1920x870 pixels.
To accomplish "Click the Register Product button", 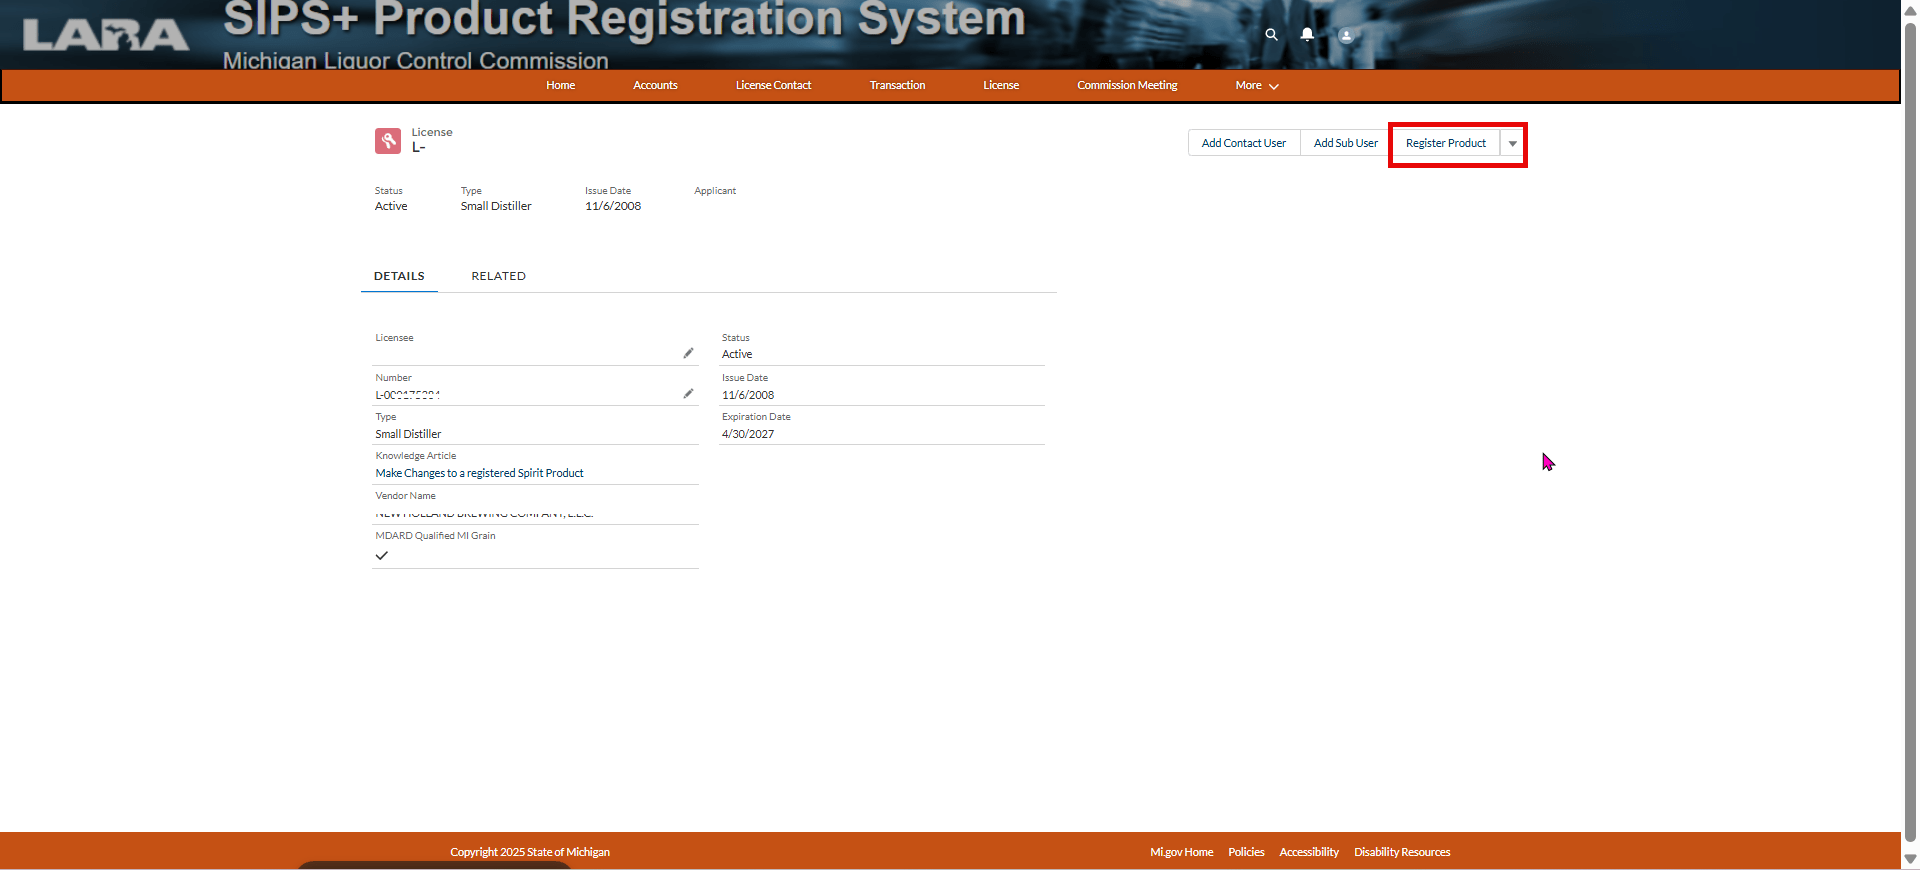I will pyautogui.click(x=1445, y=144).
